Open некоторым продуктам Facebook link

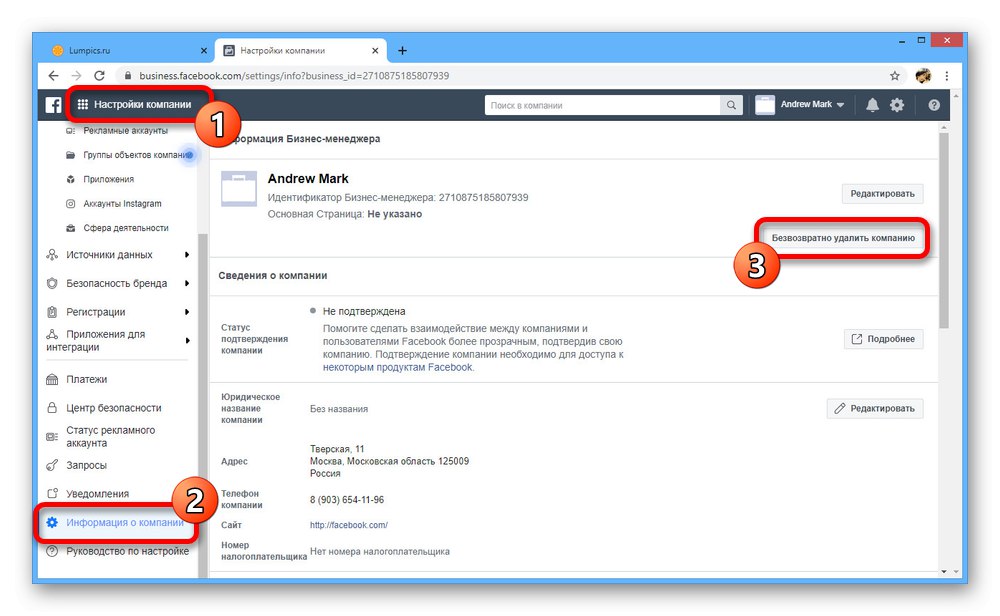[398, 367]
